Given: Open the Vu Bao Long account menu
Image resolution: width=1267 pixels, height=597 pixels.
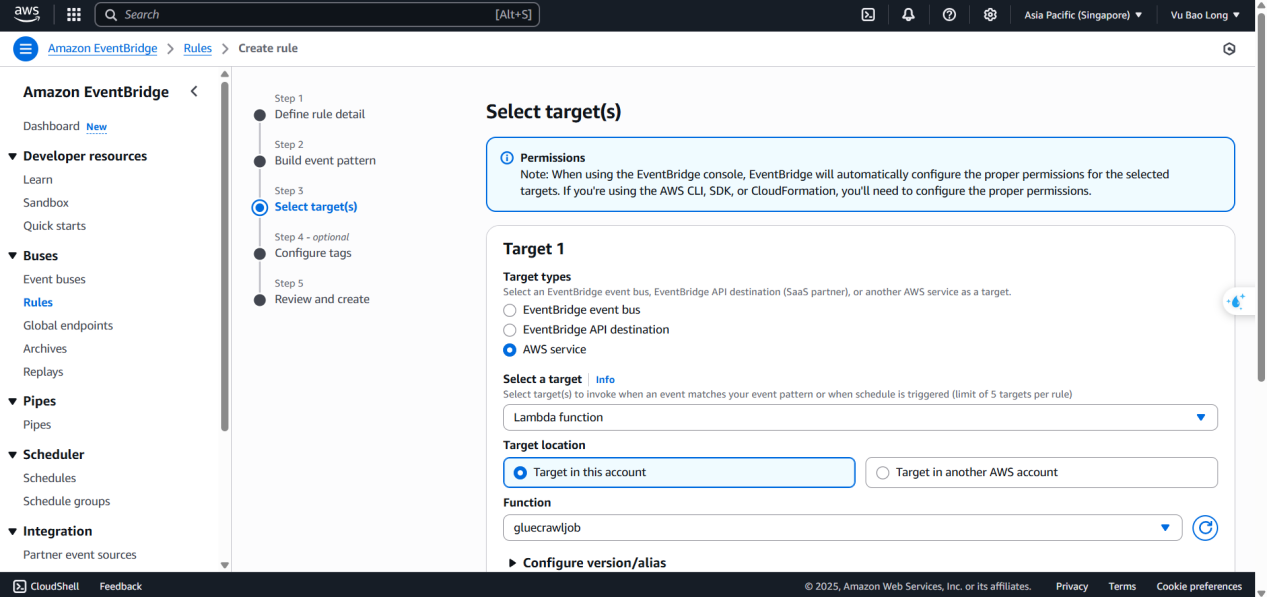Looking at the screenshot, I should (1205, 15).
